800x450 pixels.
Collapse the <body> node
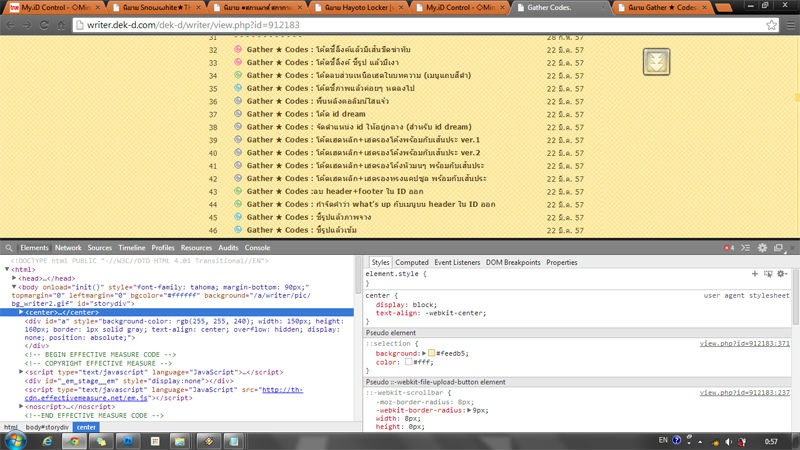(x=14, y=287)
